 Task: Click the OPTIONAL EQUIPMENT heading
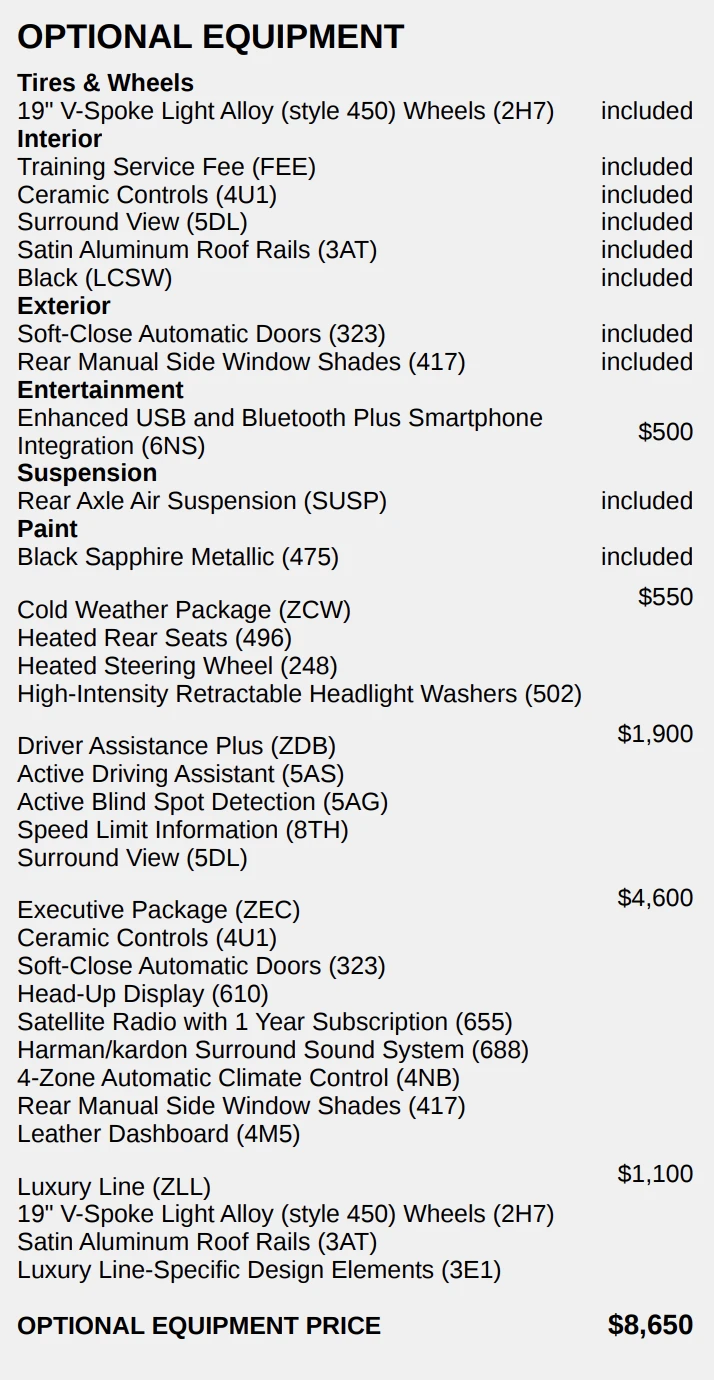click(210, 37)
